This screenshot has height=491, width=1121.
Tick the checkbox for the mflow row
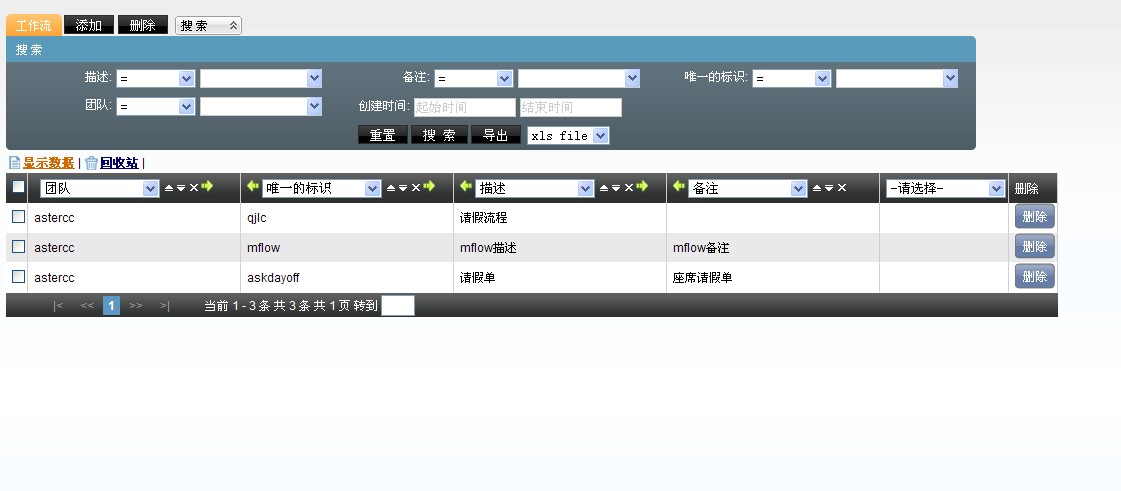point(18,247)
